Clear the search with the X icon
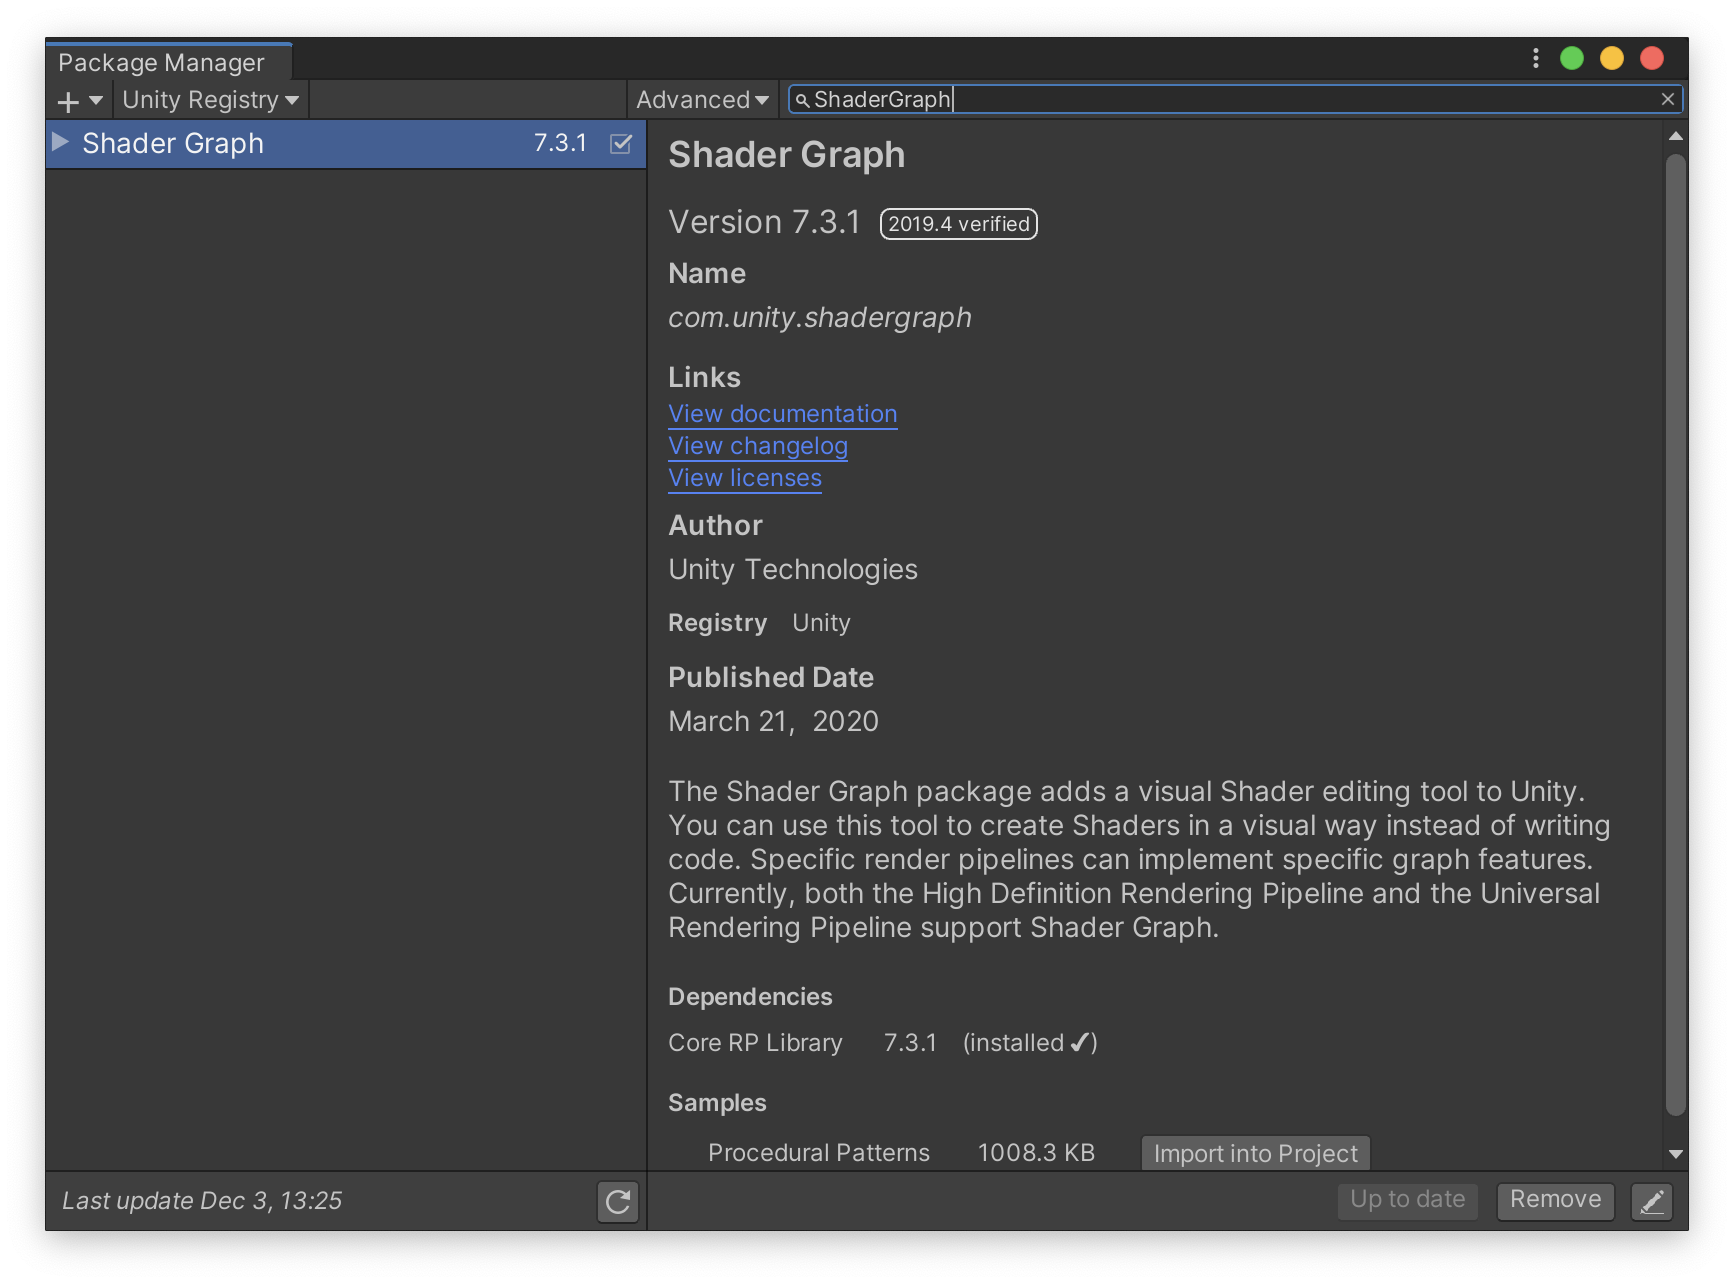The height and width of the screenshot is (1284, 1734). 1667,99
